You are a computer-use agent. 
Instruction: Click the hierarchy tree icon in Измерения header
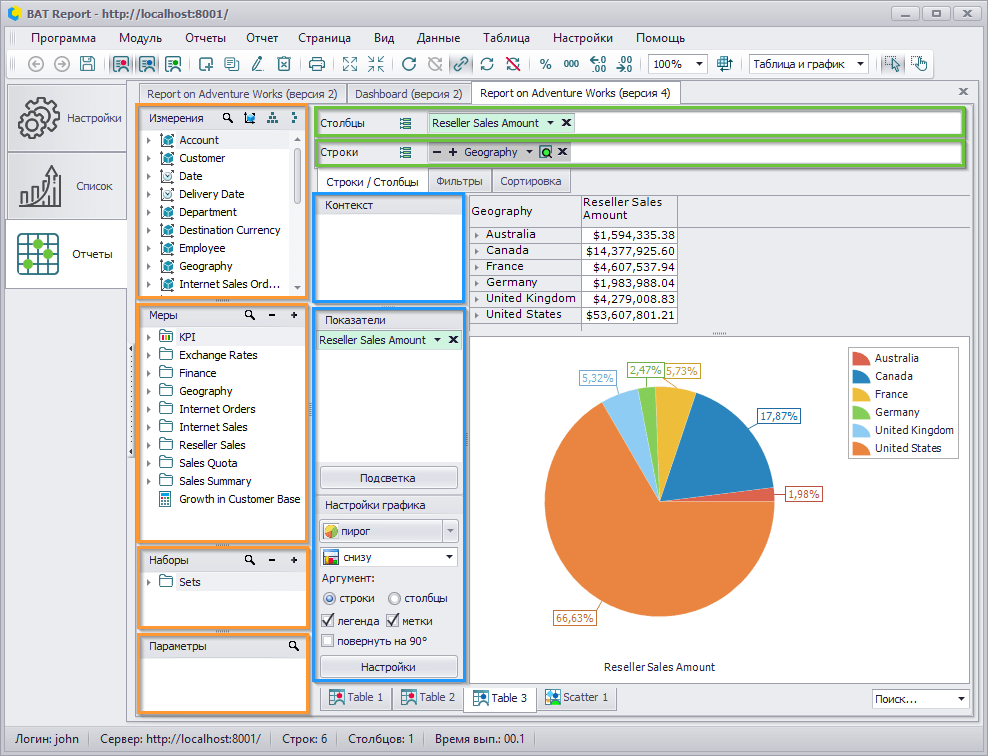point(272,118)
